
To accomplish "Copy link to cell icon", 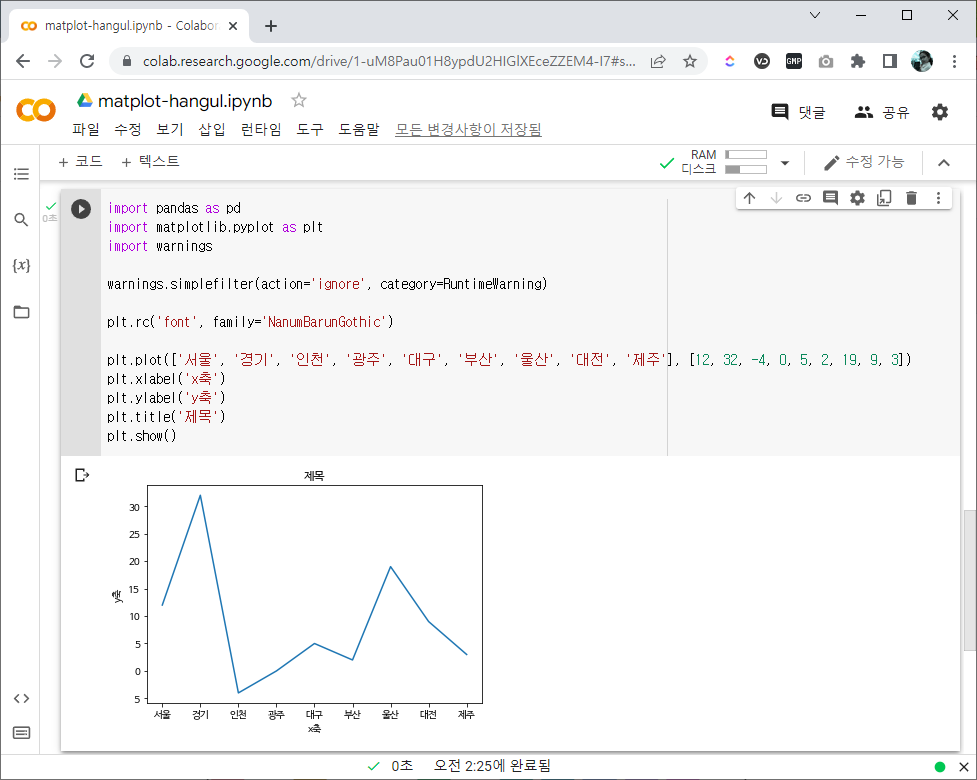I will tap(803, 198).
